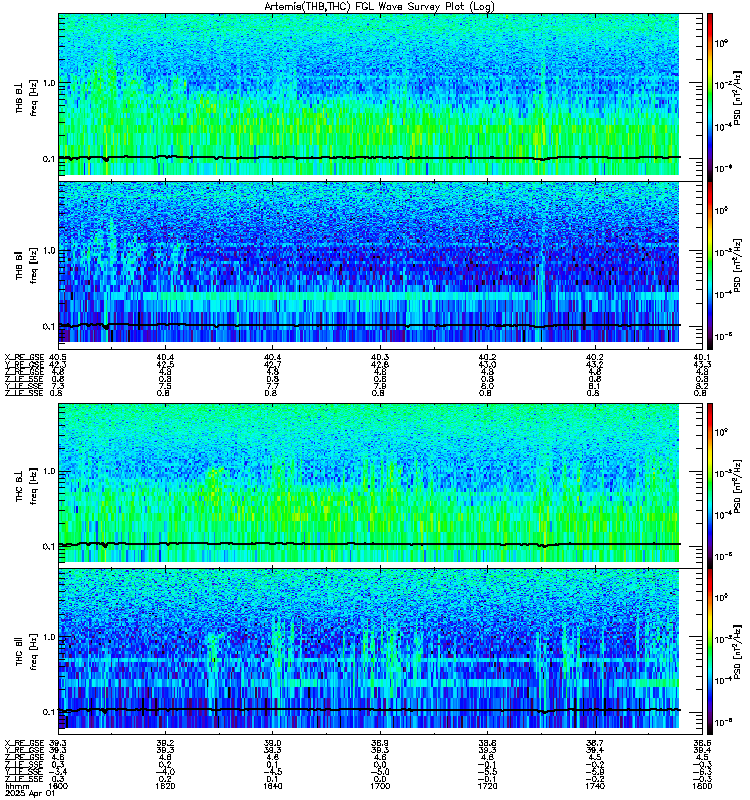Viewport: 750px width, 800px height.
Task: Click the 'THB B⊥ freq [Hz]' y-axis label
Action: click(x=27, y=97)
